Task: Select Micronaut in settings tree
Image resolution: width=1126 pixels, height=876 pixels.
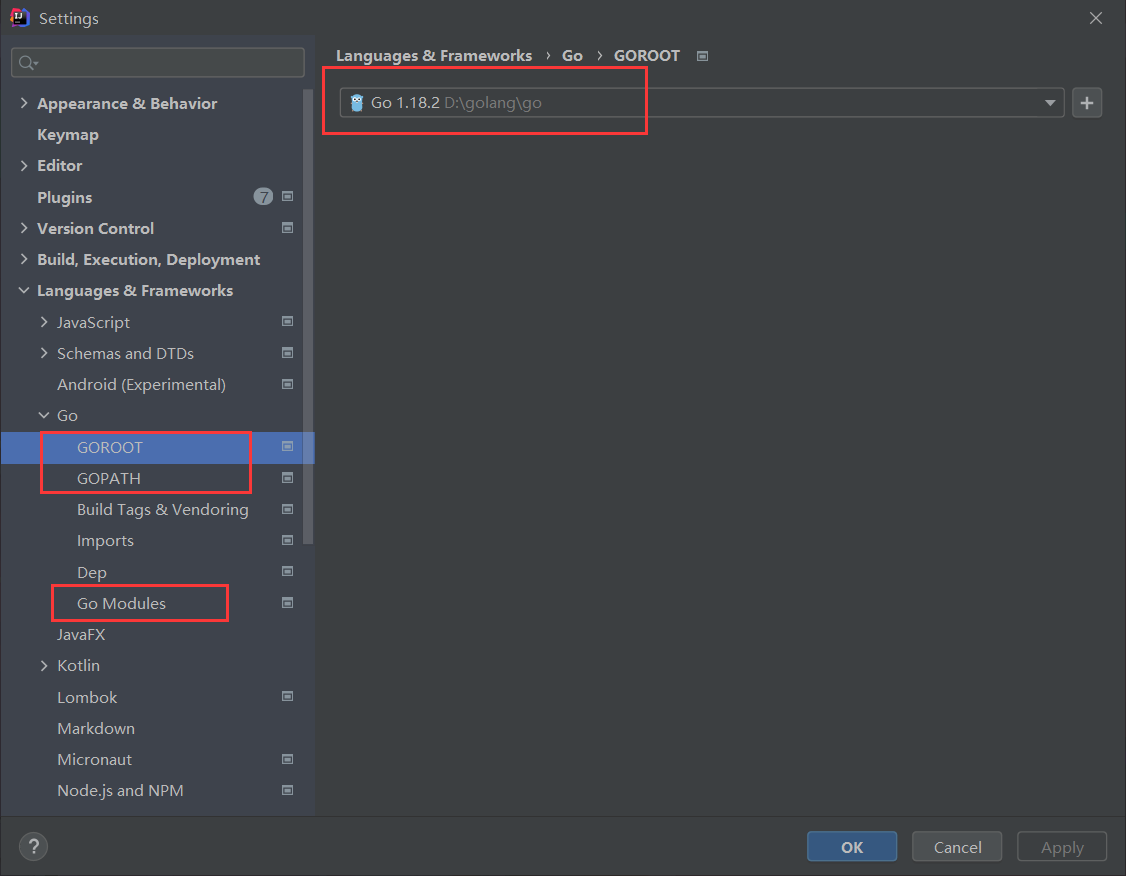Action: tap(95, 760)
